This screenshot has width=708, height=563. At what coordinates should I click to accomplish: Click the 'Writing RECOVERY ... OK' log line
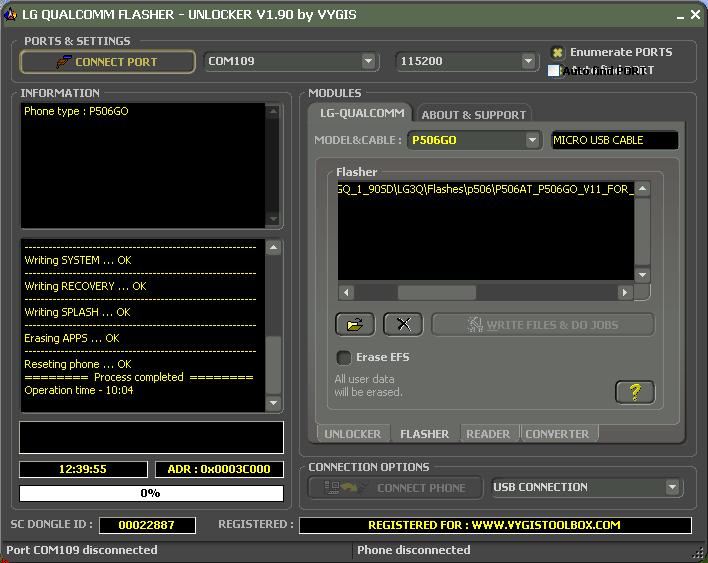click(x=85, y=286)
